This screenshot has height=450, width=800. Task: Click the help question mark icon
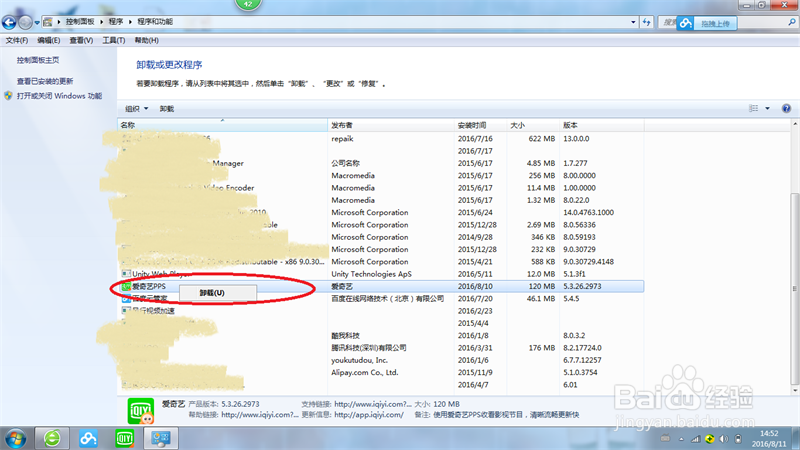tap(786, 108)
